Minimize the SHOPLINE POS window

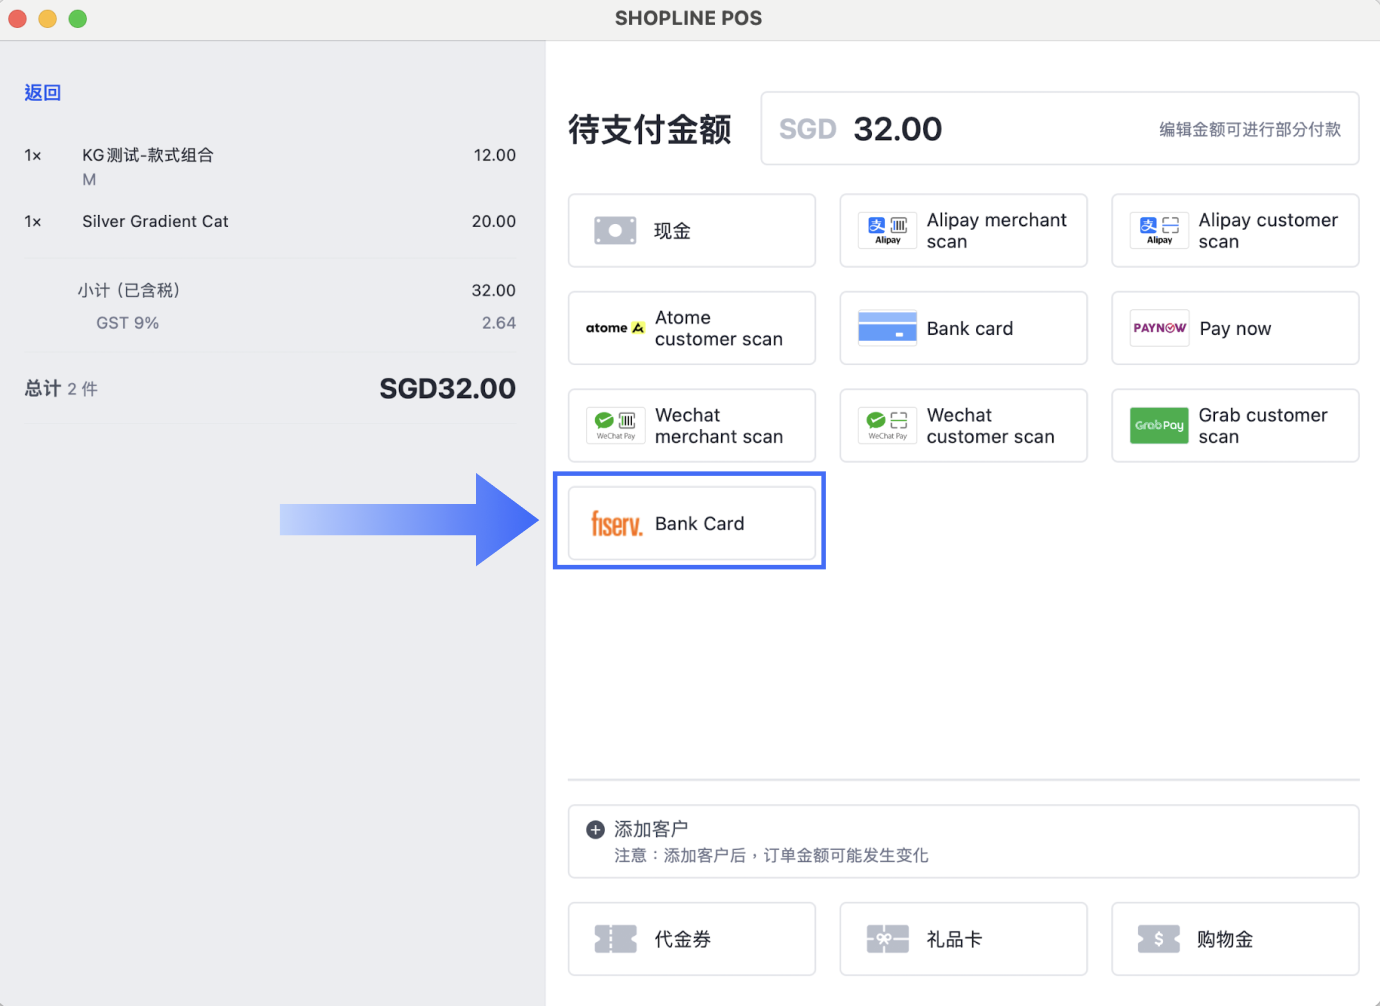click(x=47, y=19)
